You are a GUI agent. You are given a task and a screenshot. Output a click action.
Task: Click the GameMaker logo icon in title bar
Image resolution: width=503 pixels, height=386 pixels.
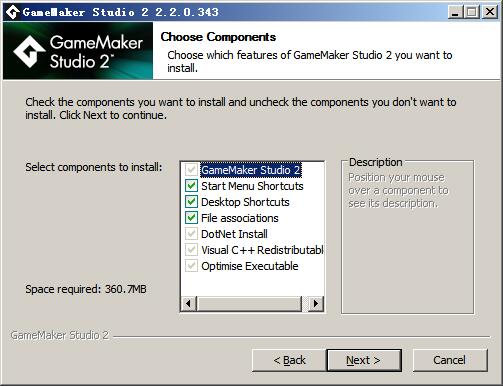12,12
